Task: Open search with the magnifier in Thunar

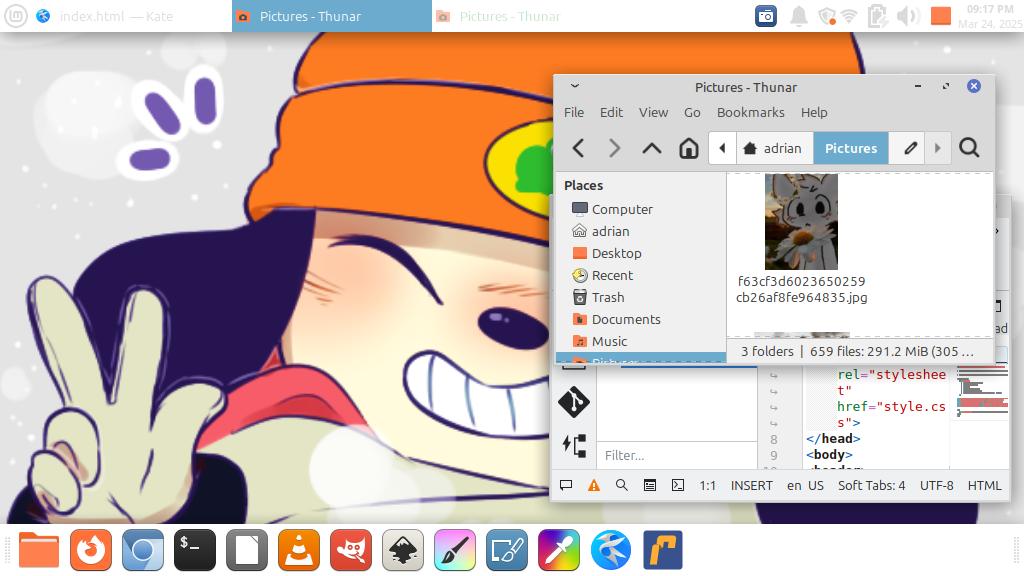Action: point(968,148)
